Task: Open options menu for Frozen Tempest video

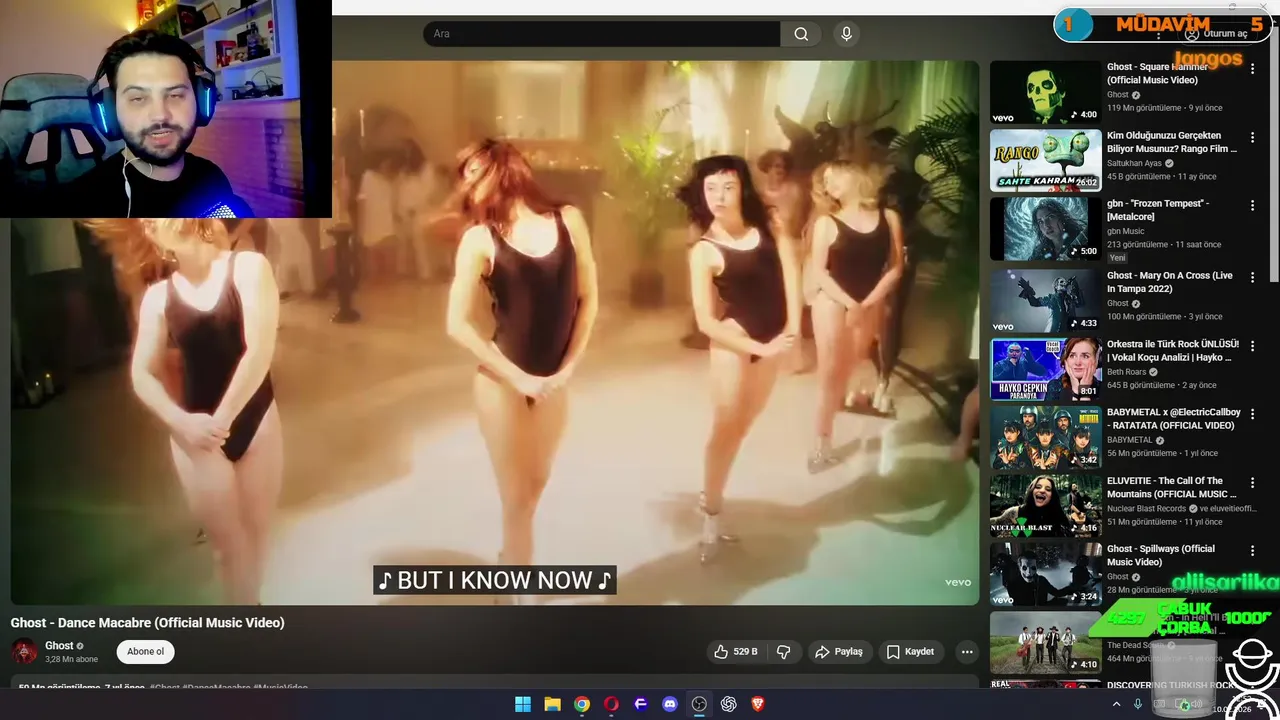Action: point(1252,205)
